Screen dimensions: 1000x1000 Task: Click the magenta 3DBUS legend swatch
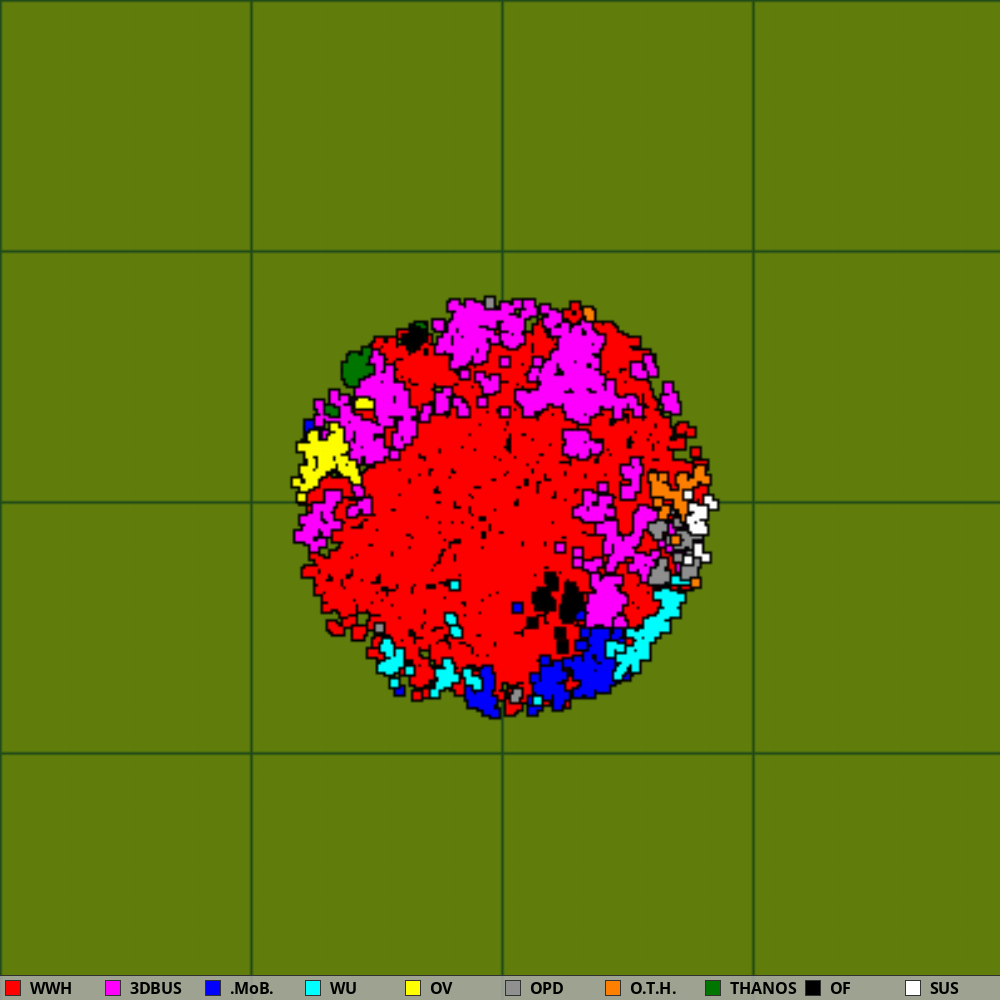[x=113, y=988]
